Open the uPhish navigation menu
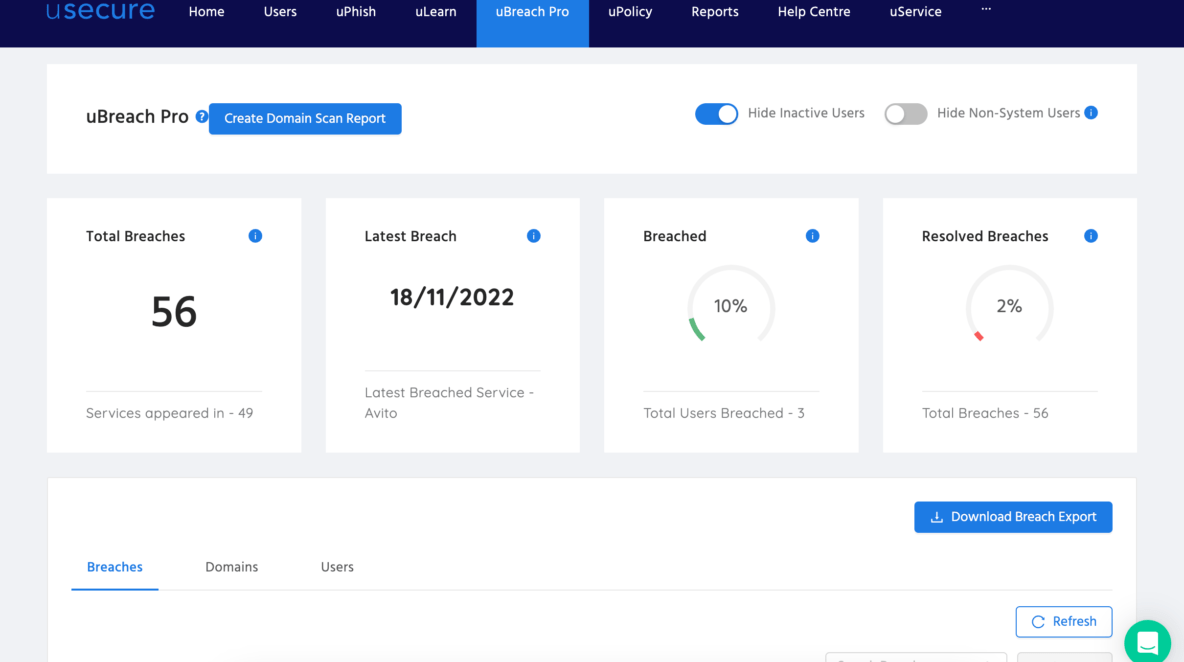The height and width of the screenshot is (662, 1184). click(356, 12)
